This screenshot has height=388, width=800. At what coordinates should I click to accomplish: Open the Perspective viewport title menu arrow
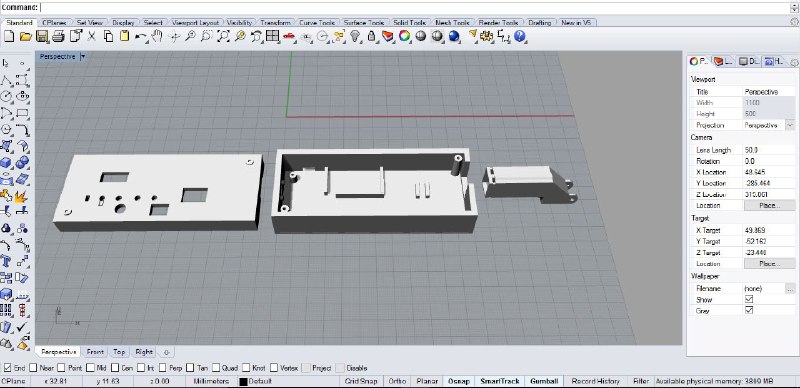tap(83, 57)
